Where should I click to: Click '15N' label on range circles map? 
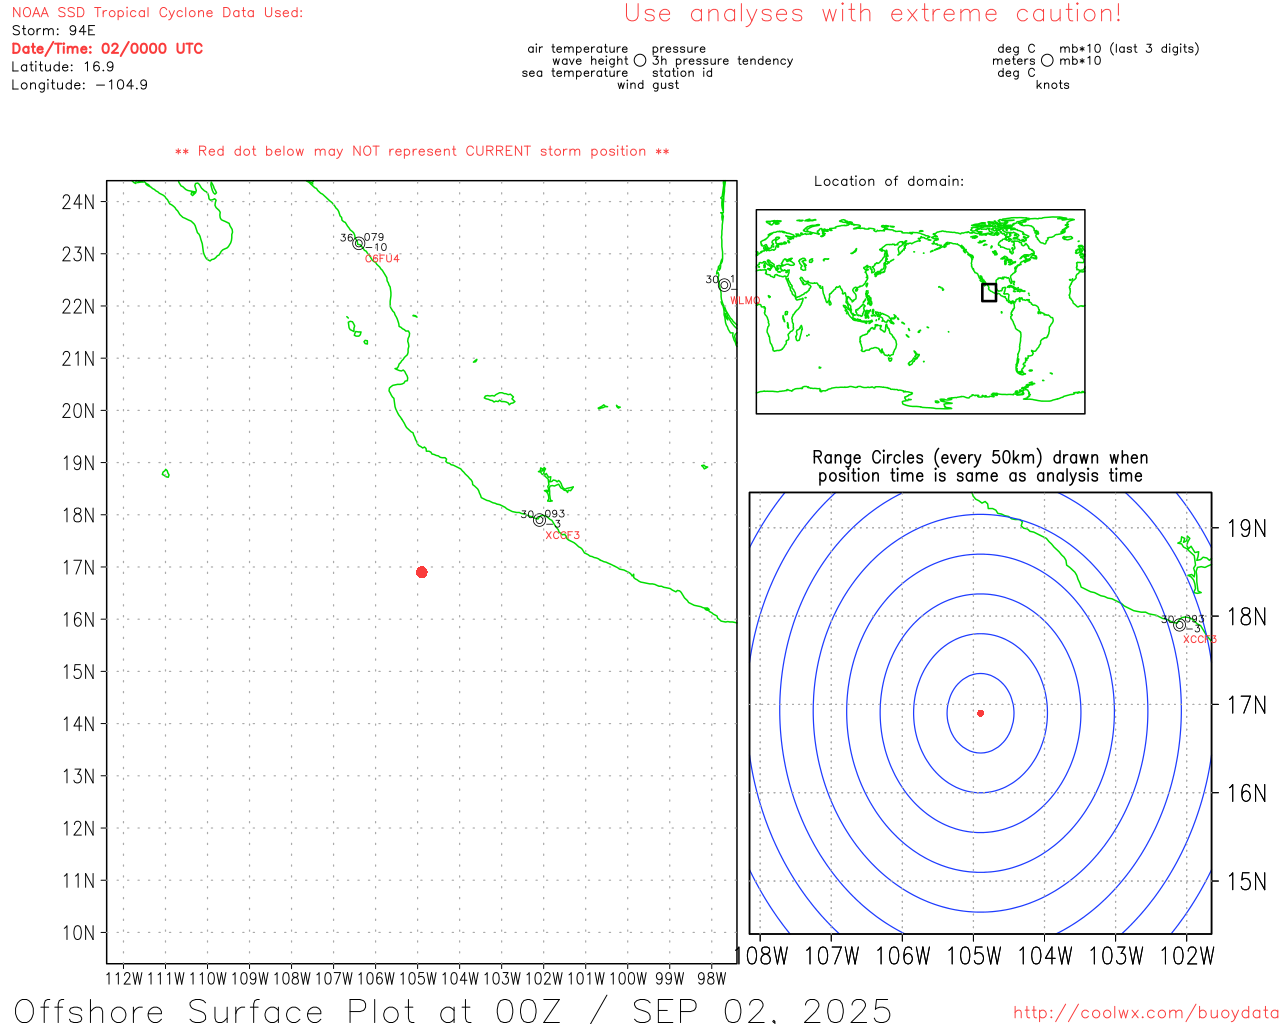(x=1247, y=882)
